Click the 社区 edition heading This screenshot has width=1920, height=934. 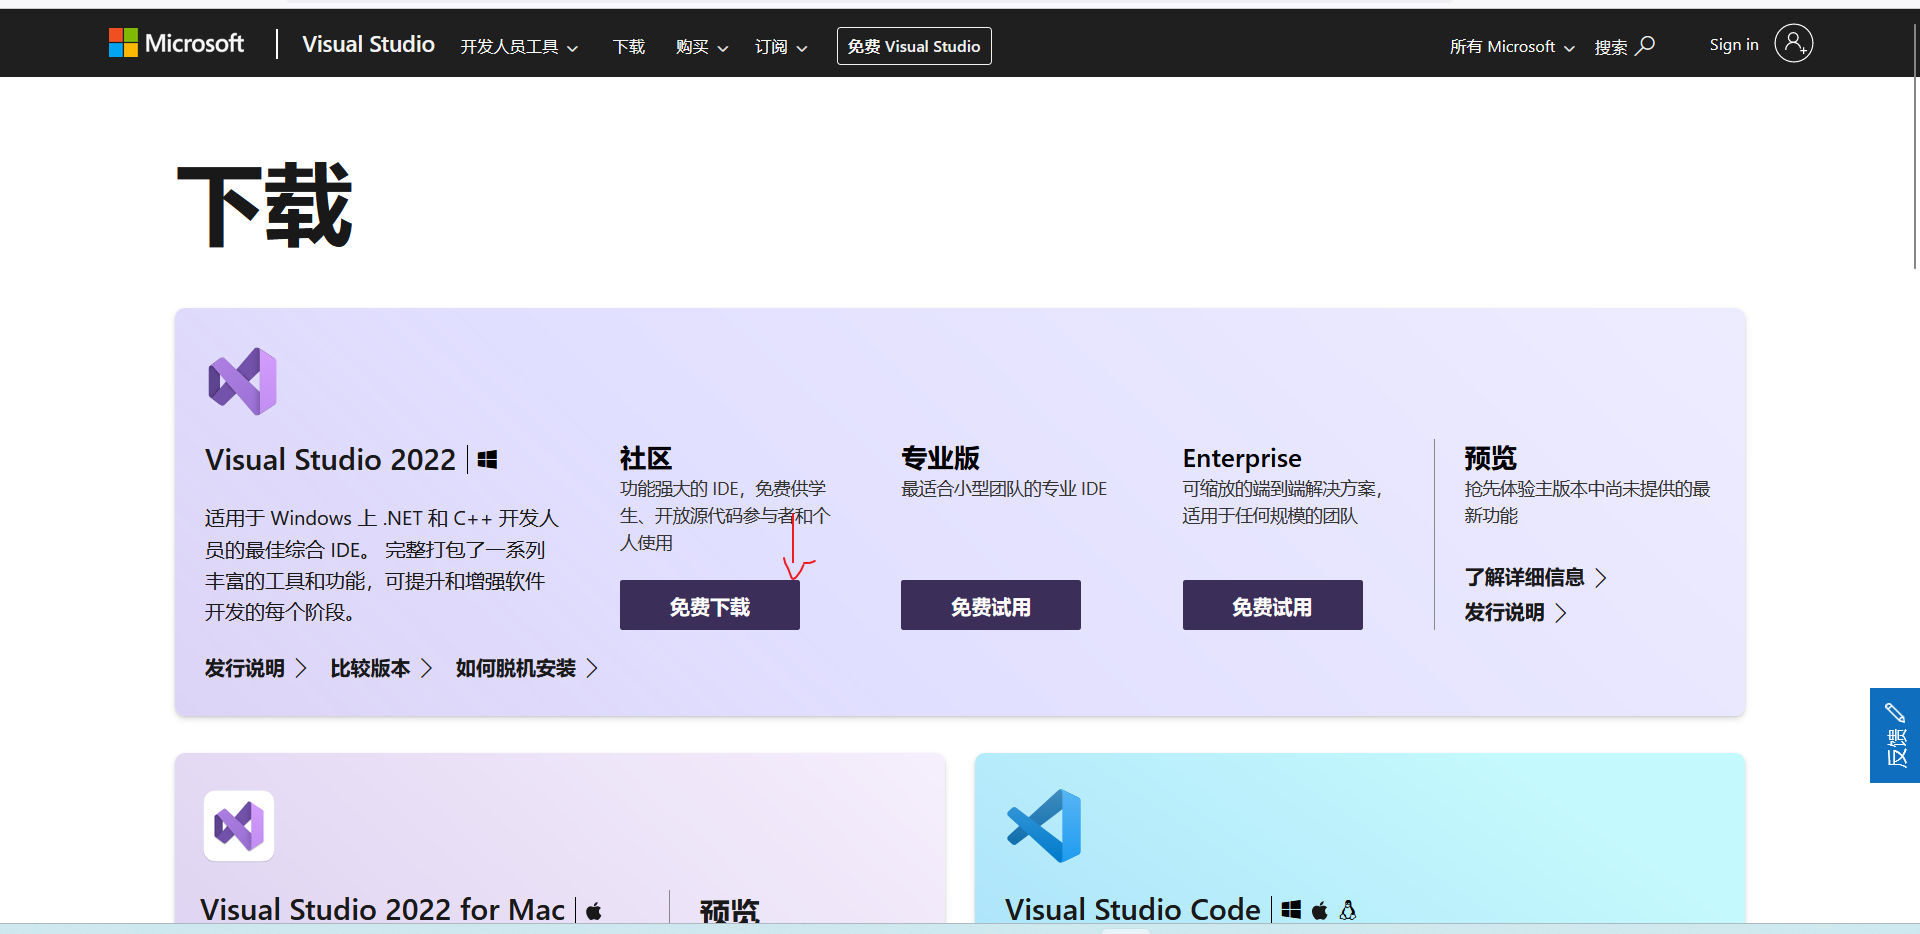click(646, 458)
